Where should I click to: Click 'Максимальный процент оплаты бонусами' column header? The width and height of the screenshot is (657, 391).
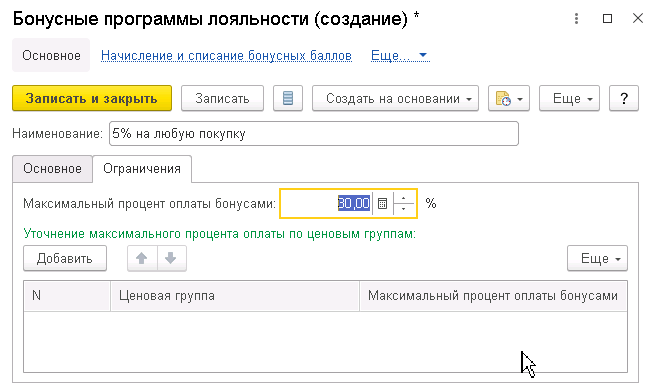tap(493, 296)
